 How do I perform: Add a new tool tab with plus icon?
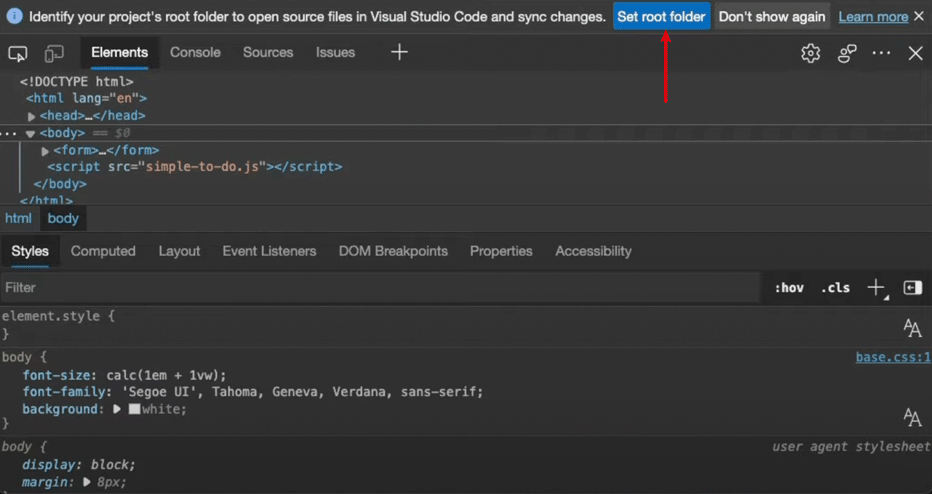point(399,52)
